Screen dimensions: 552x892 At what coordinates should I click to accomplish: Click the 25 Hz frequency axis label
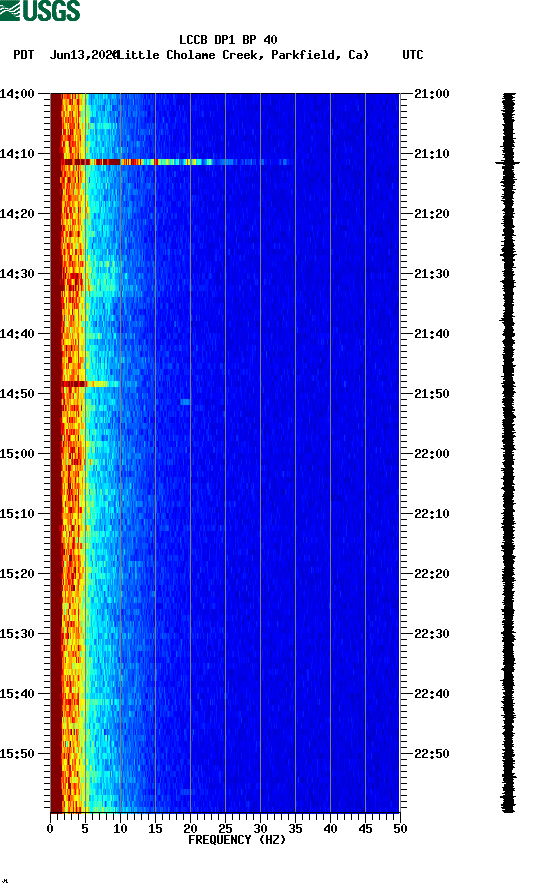[x=225, y=829]
